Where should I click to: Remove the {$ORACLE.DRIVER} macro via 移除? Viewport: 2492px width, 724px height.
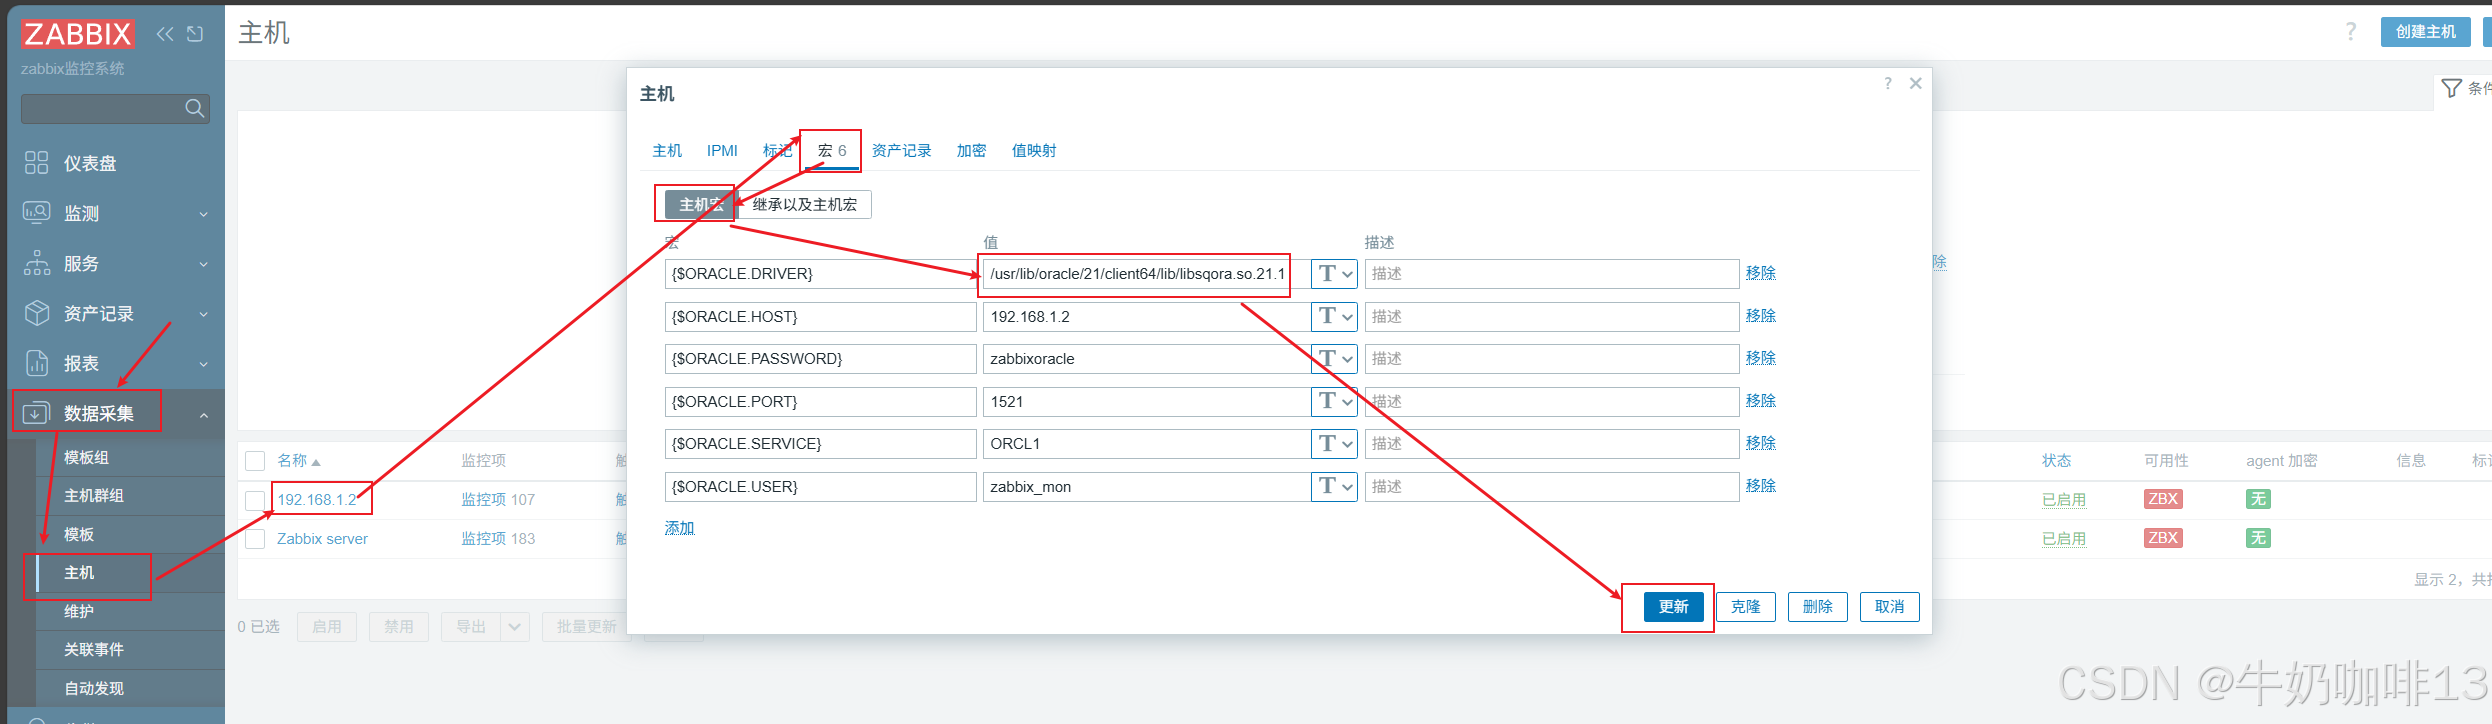tap(1761, 273)
